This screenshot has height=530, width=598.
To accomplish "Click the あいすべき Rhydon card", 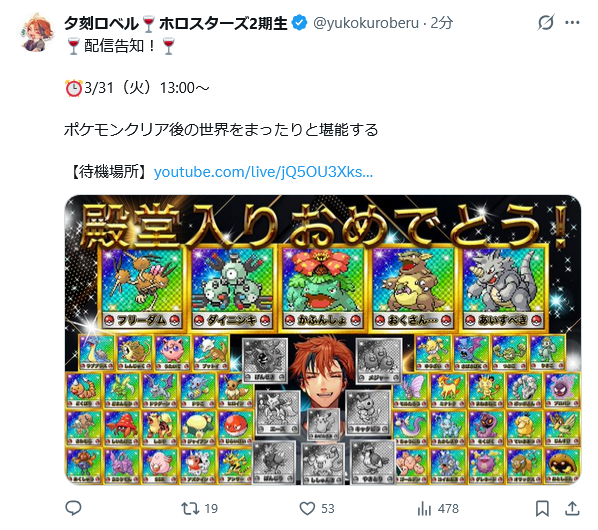I will click(504, 288).
